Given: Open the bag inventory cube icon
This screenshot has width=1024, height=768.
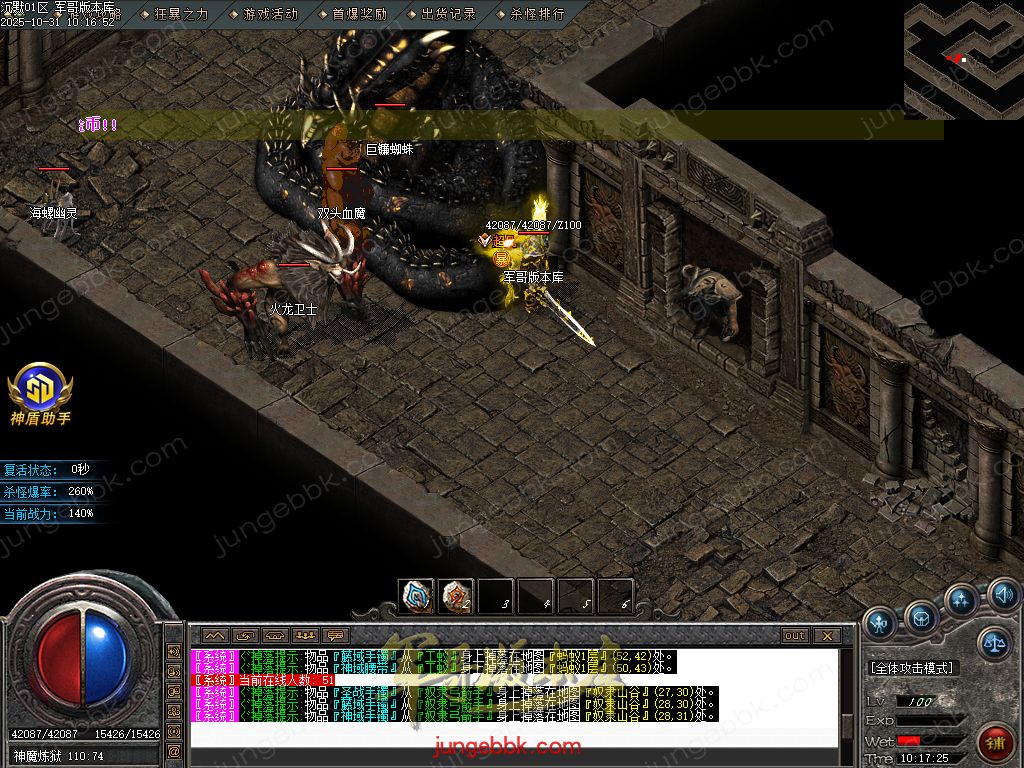Looking at the screenshot, I should pyautogui.click(x=921, y=618).
